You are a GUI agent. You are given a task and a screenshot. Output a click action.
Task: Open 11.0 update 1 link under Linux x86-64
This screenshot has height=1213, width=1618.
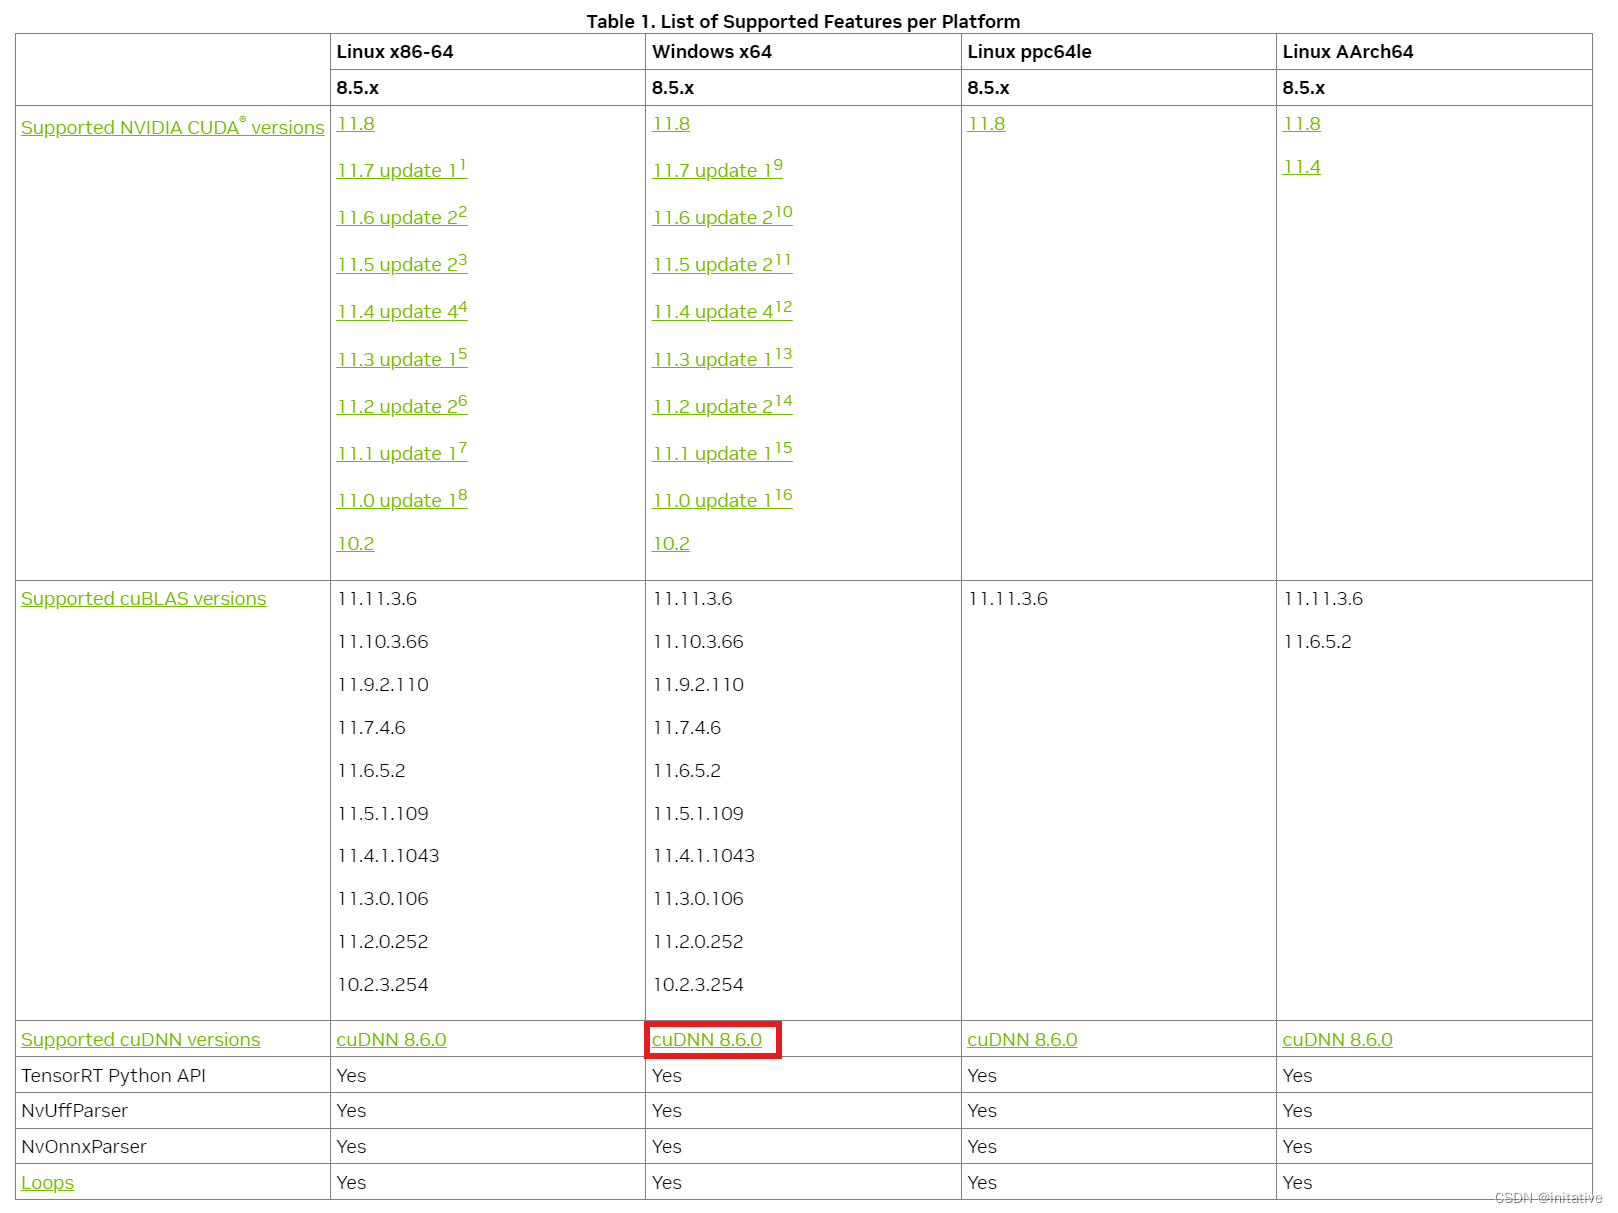pyautogui.click(x=402, y=499)
